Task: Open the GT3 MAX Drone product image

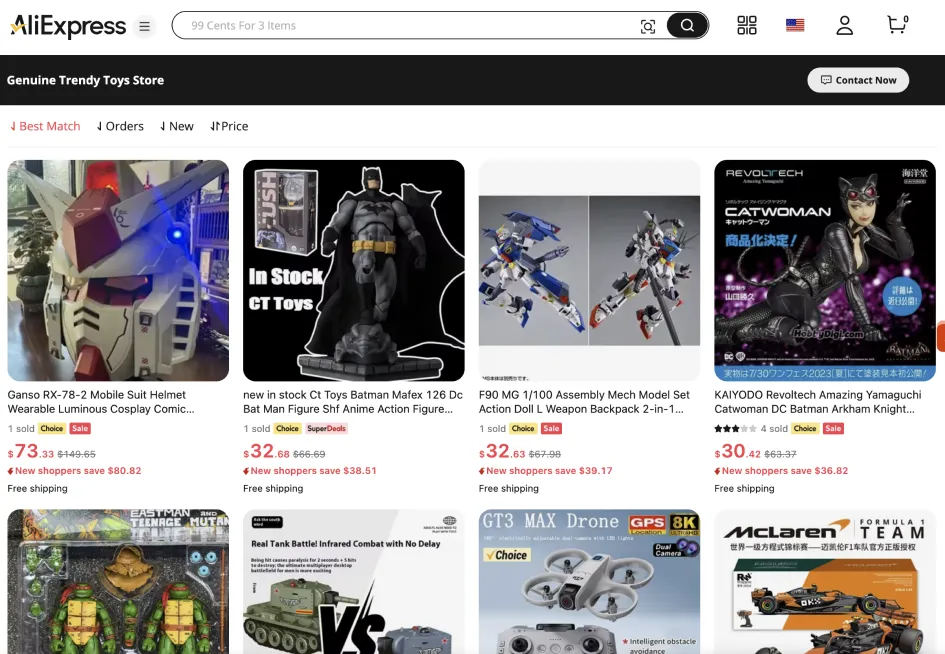Action: point(589,582)
